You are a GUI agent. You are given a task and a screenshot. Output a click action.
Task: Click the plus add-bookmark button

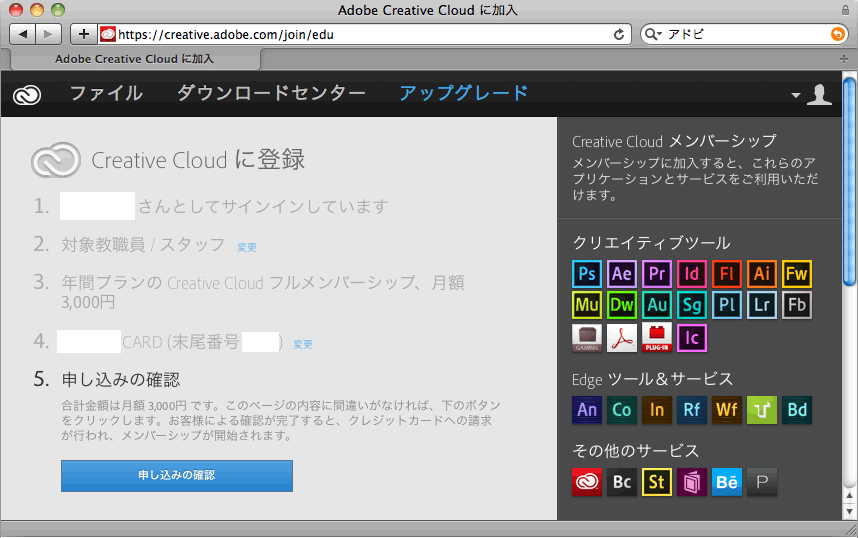pos(84,34)
